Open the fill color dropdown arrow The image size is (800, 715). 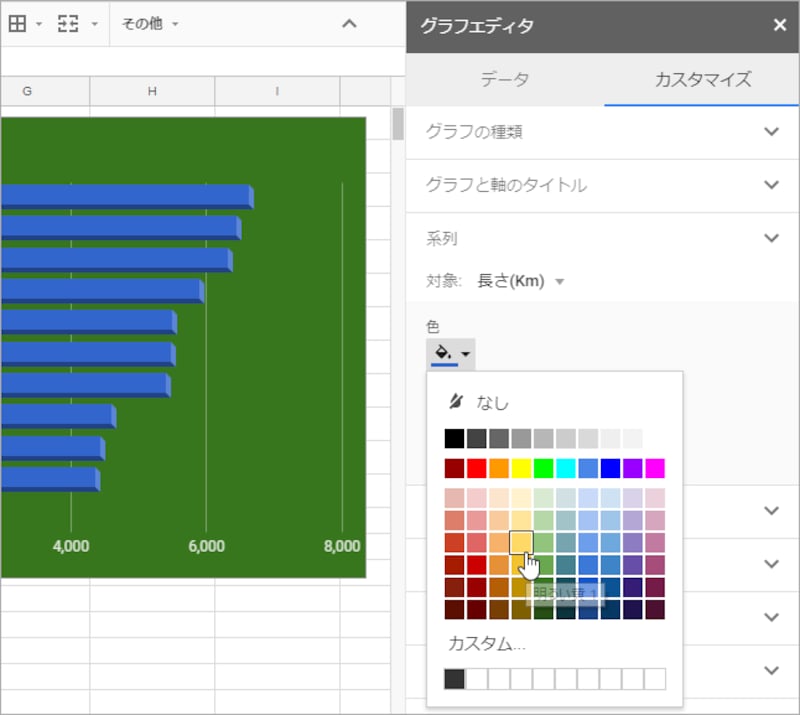tap(467, 352)
